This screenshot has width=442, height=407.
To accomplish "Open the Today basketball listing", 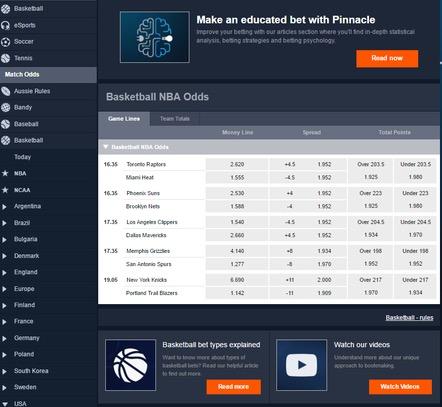I will [22, 157].
